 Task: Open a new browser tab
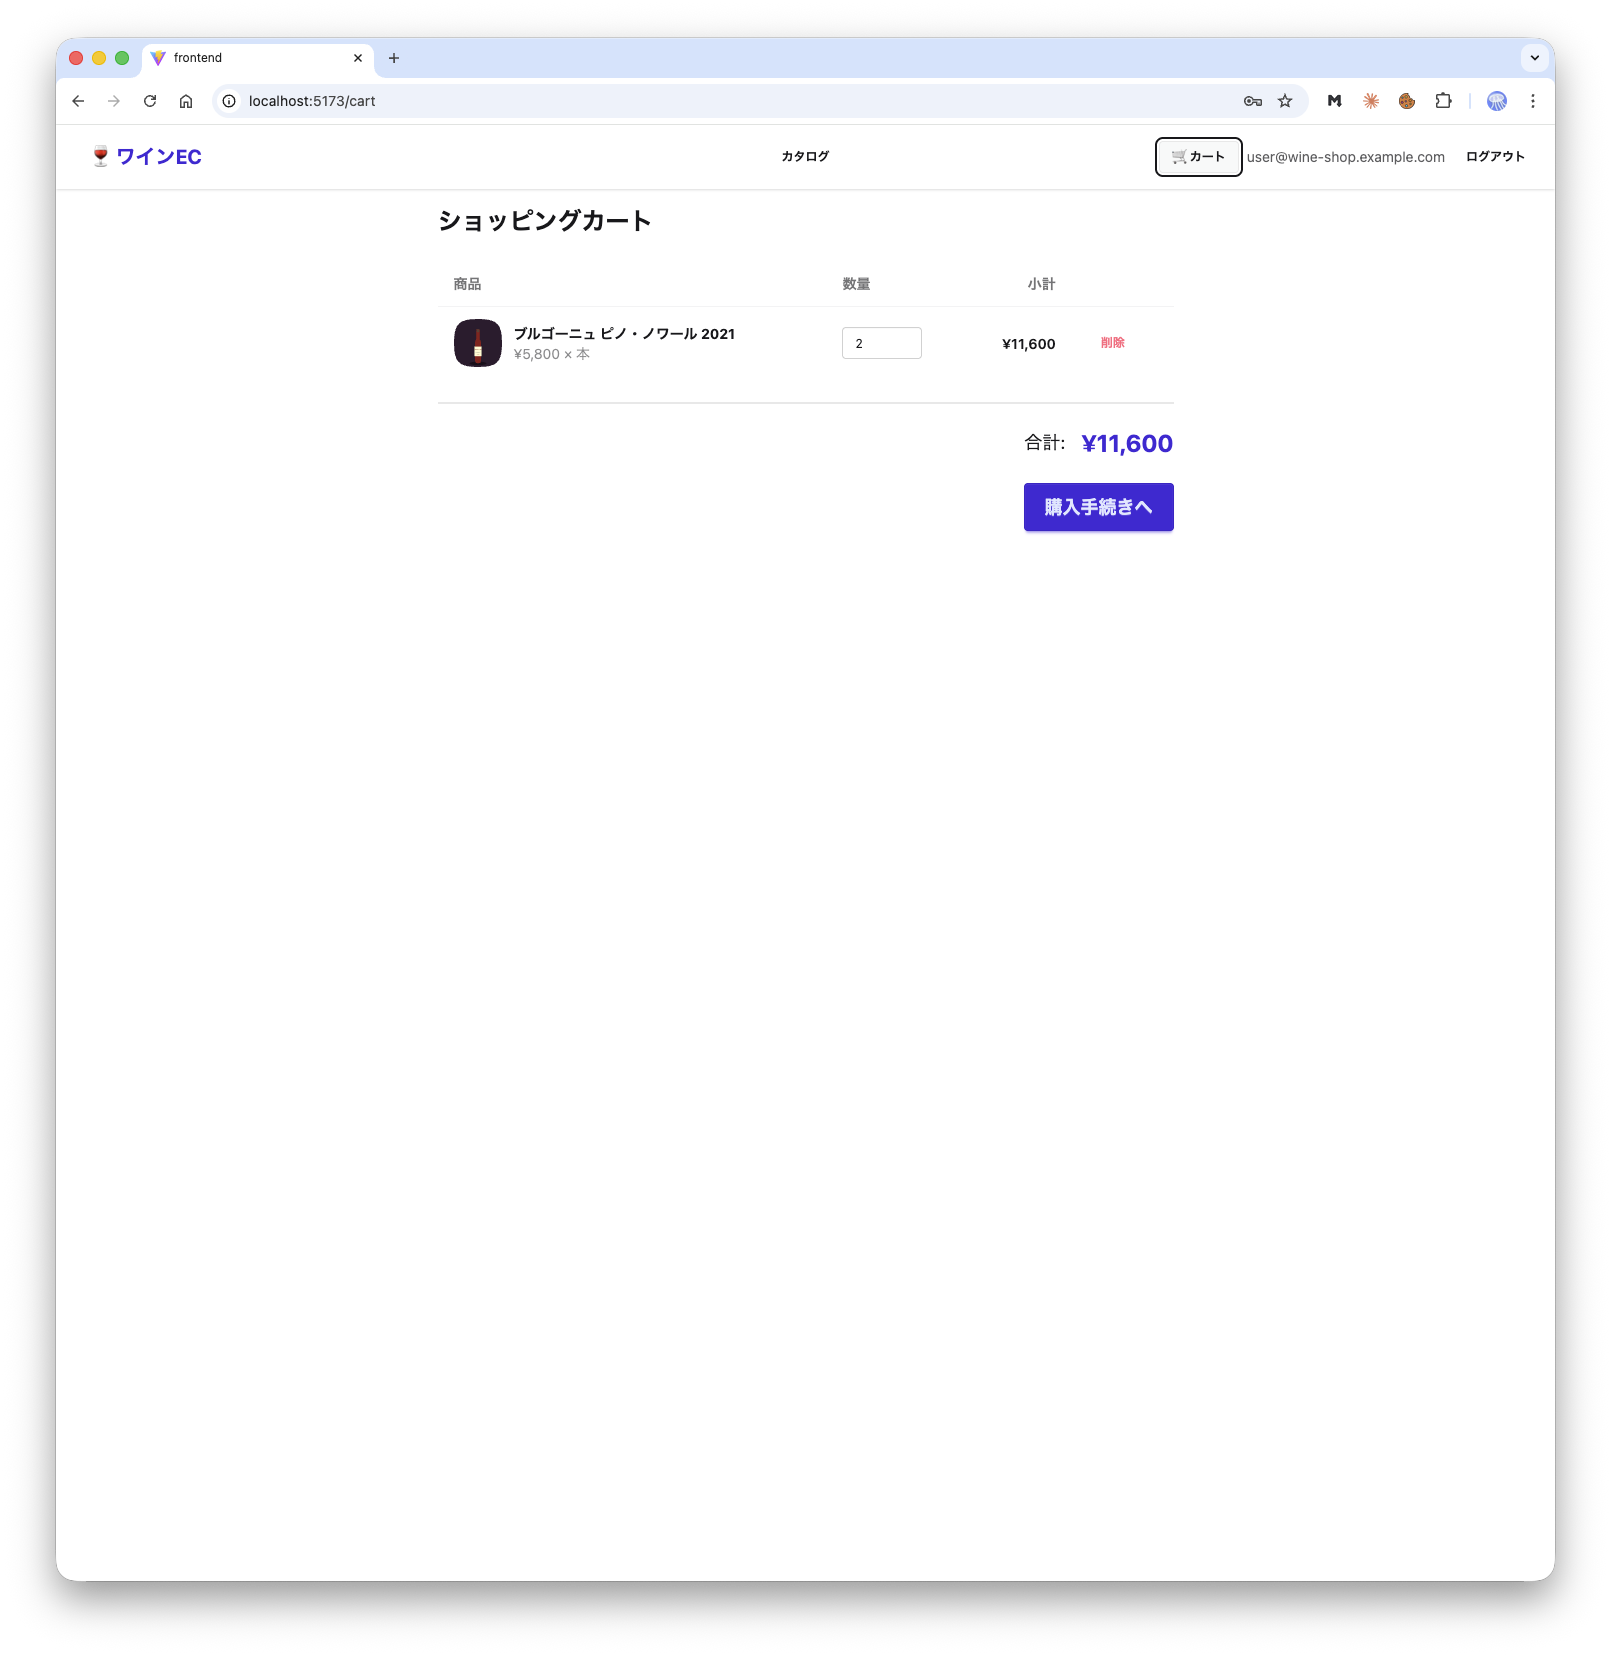(x=394, y=58)
